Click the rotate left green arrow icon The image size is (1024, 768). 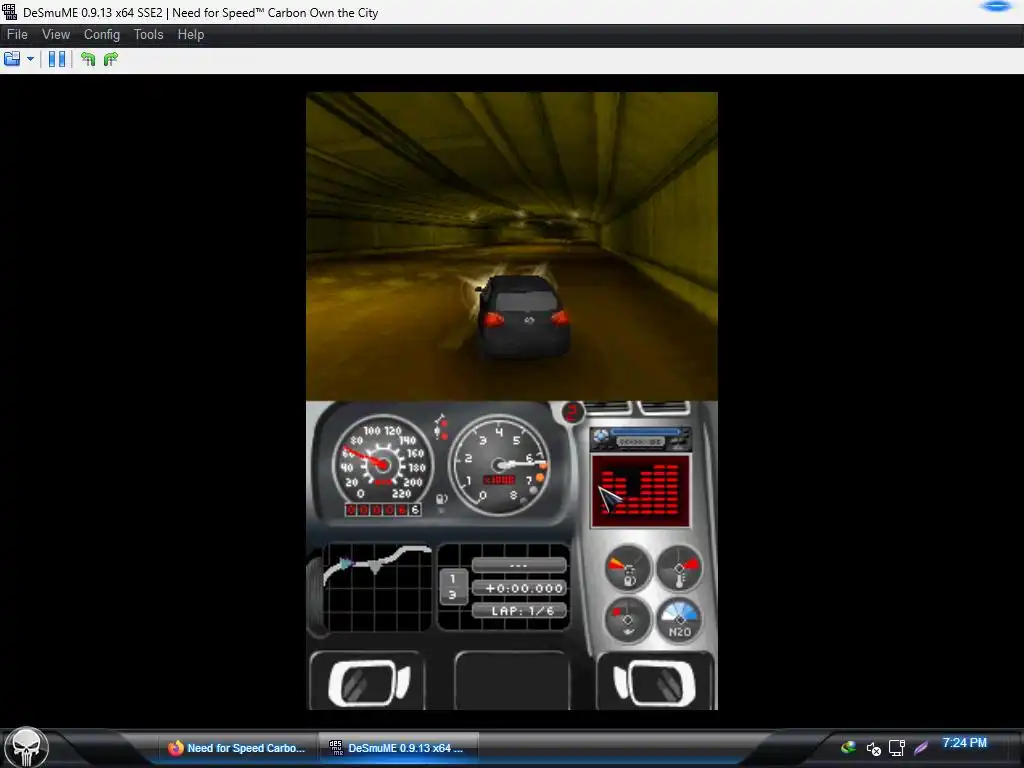[88, 59]
